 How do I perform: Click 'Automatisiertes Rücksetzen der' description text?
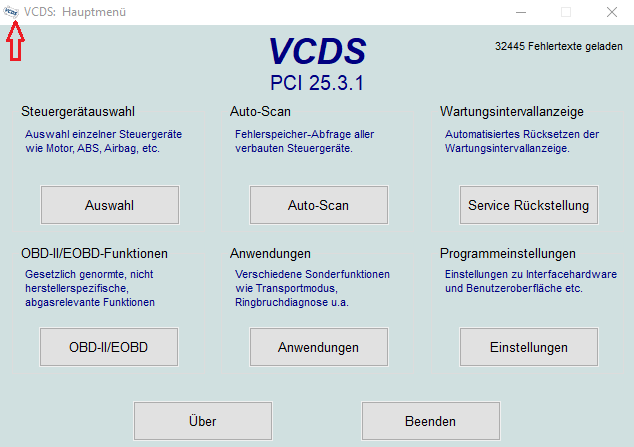coord(522,134)
